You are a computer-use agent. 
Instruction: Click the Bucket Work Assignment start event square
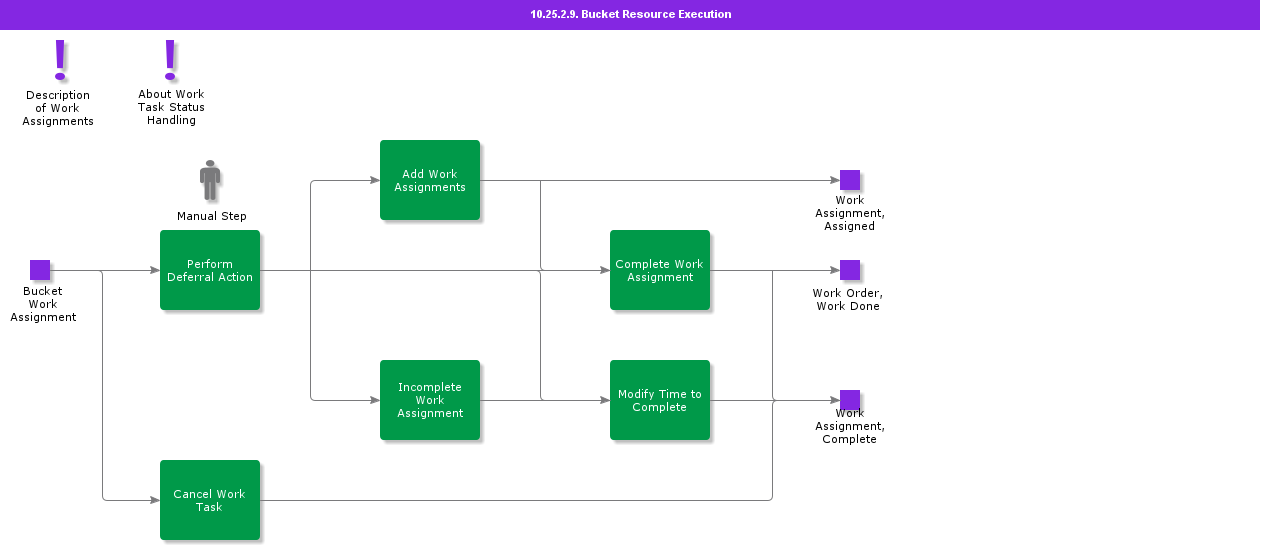pos(40,270)
